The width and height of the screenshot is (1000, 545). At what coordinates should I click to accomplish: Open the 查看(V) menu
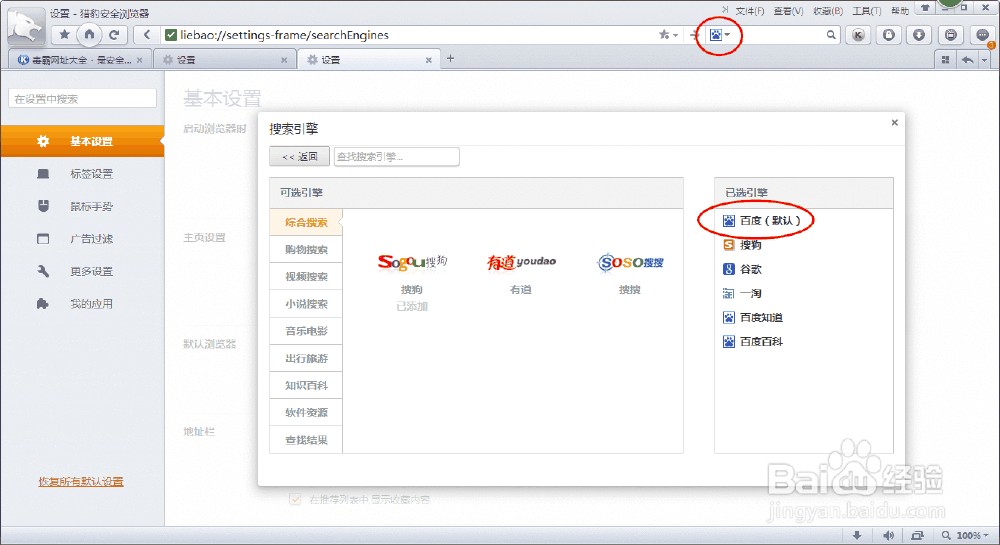[788, 11]
